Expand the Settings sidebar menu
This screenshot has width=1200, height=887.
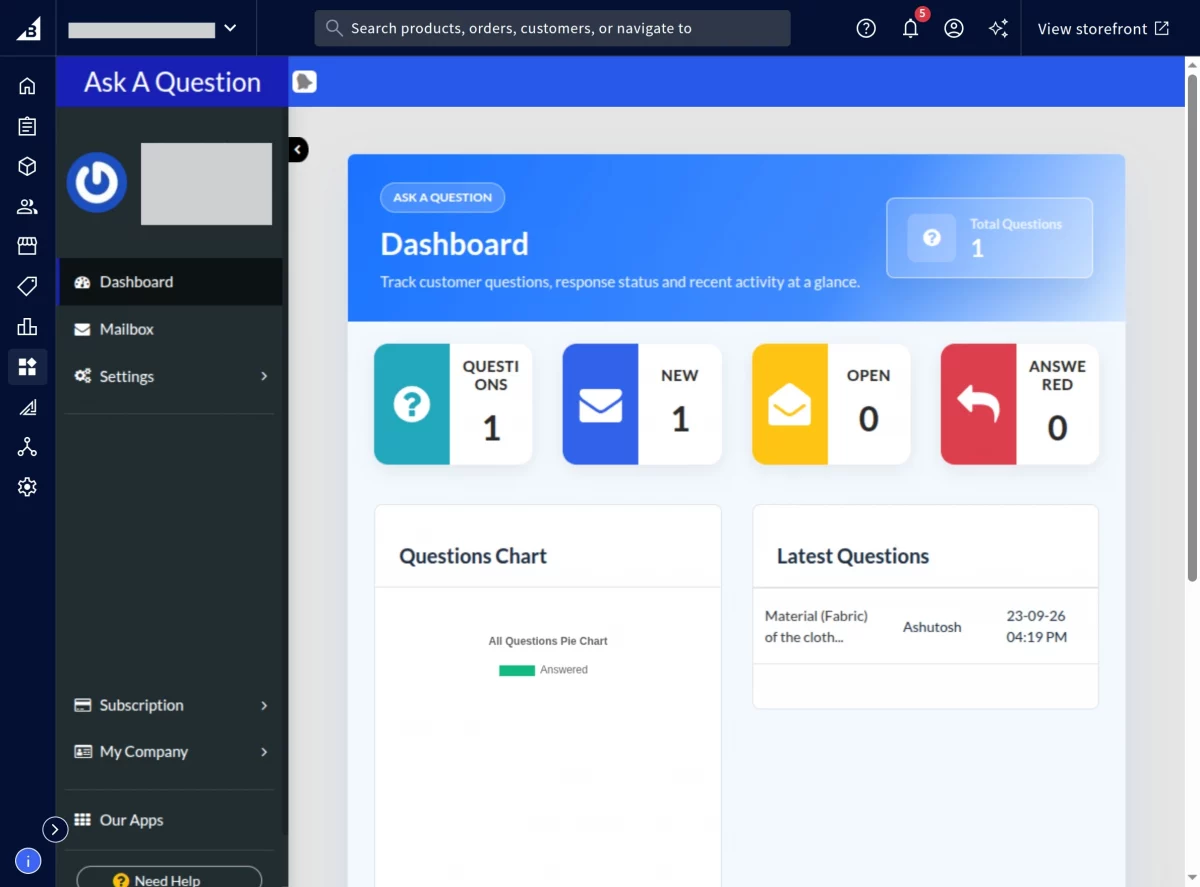(170, 376)
